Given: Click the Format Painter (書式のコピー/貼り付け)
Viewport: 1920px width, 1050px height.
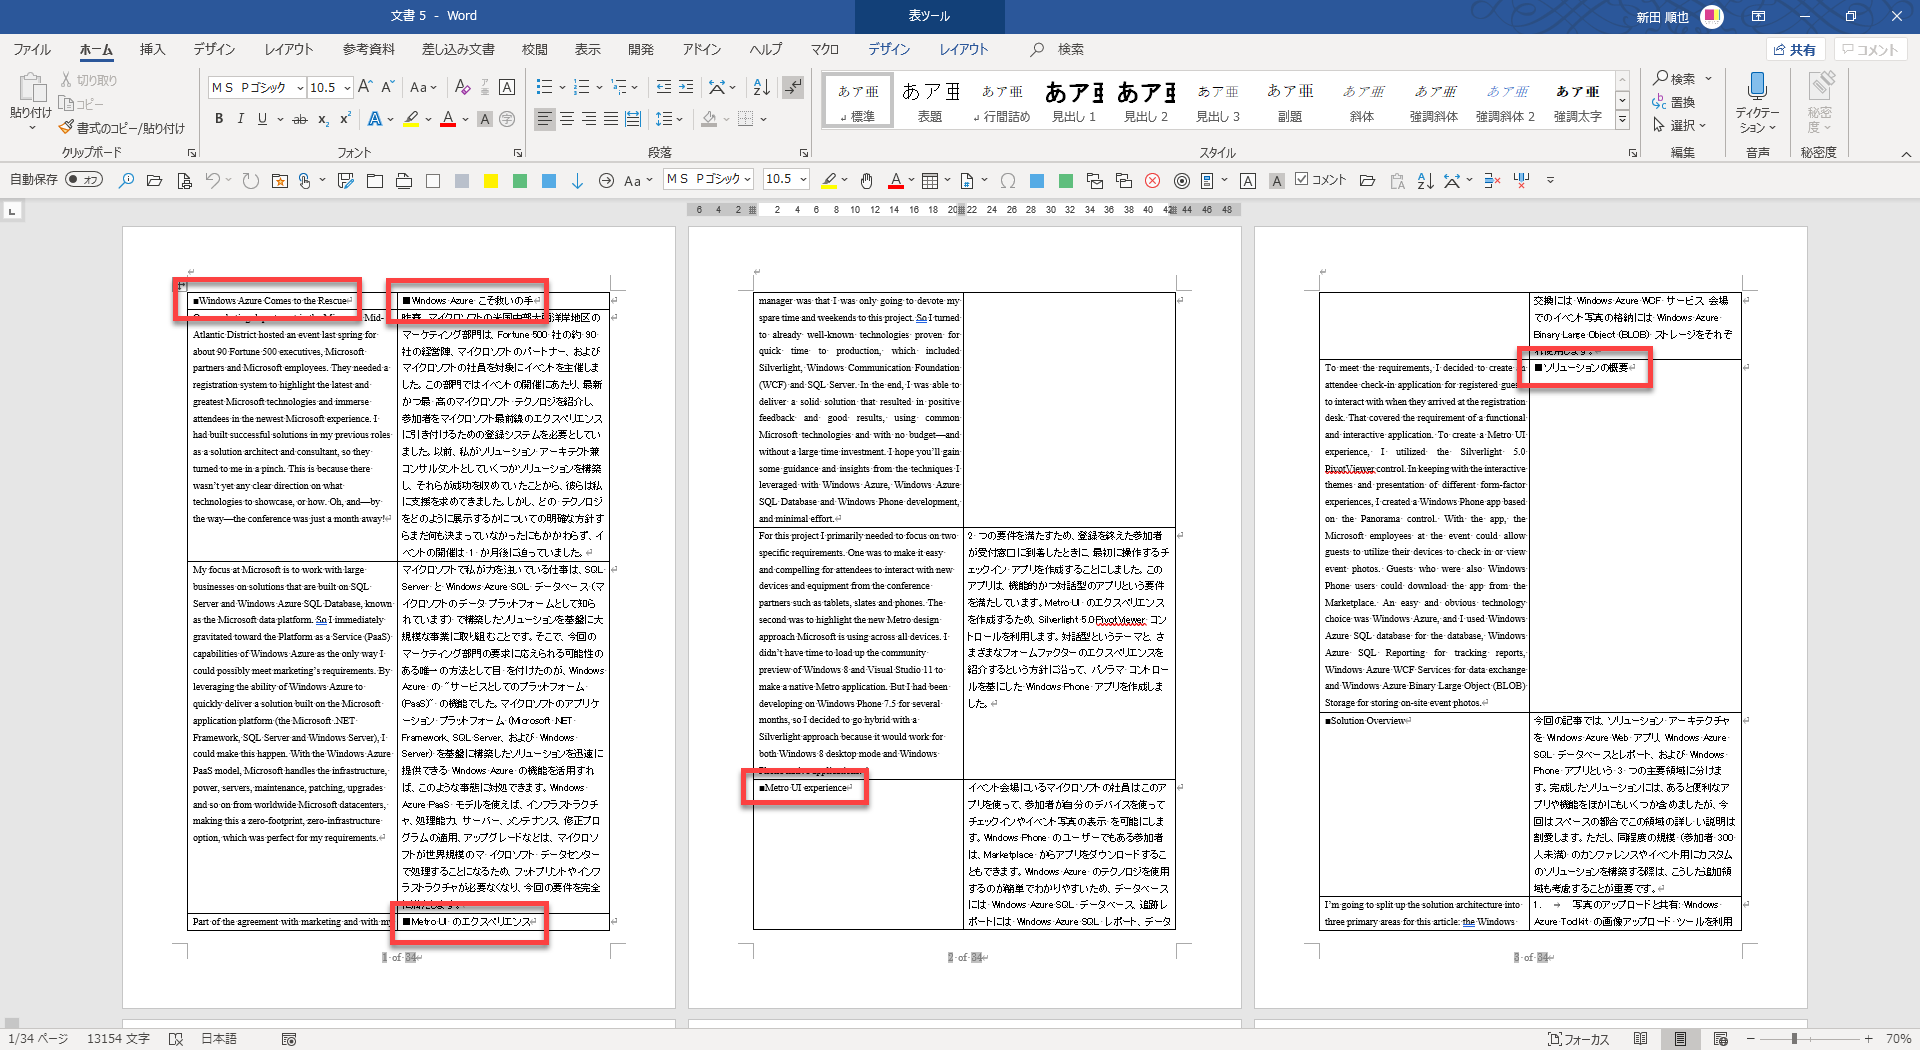Looking at the screenshot, I should (x=122, y=128).
